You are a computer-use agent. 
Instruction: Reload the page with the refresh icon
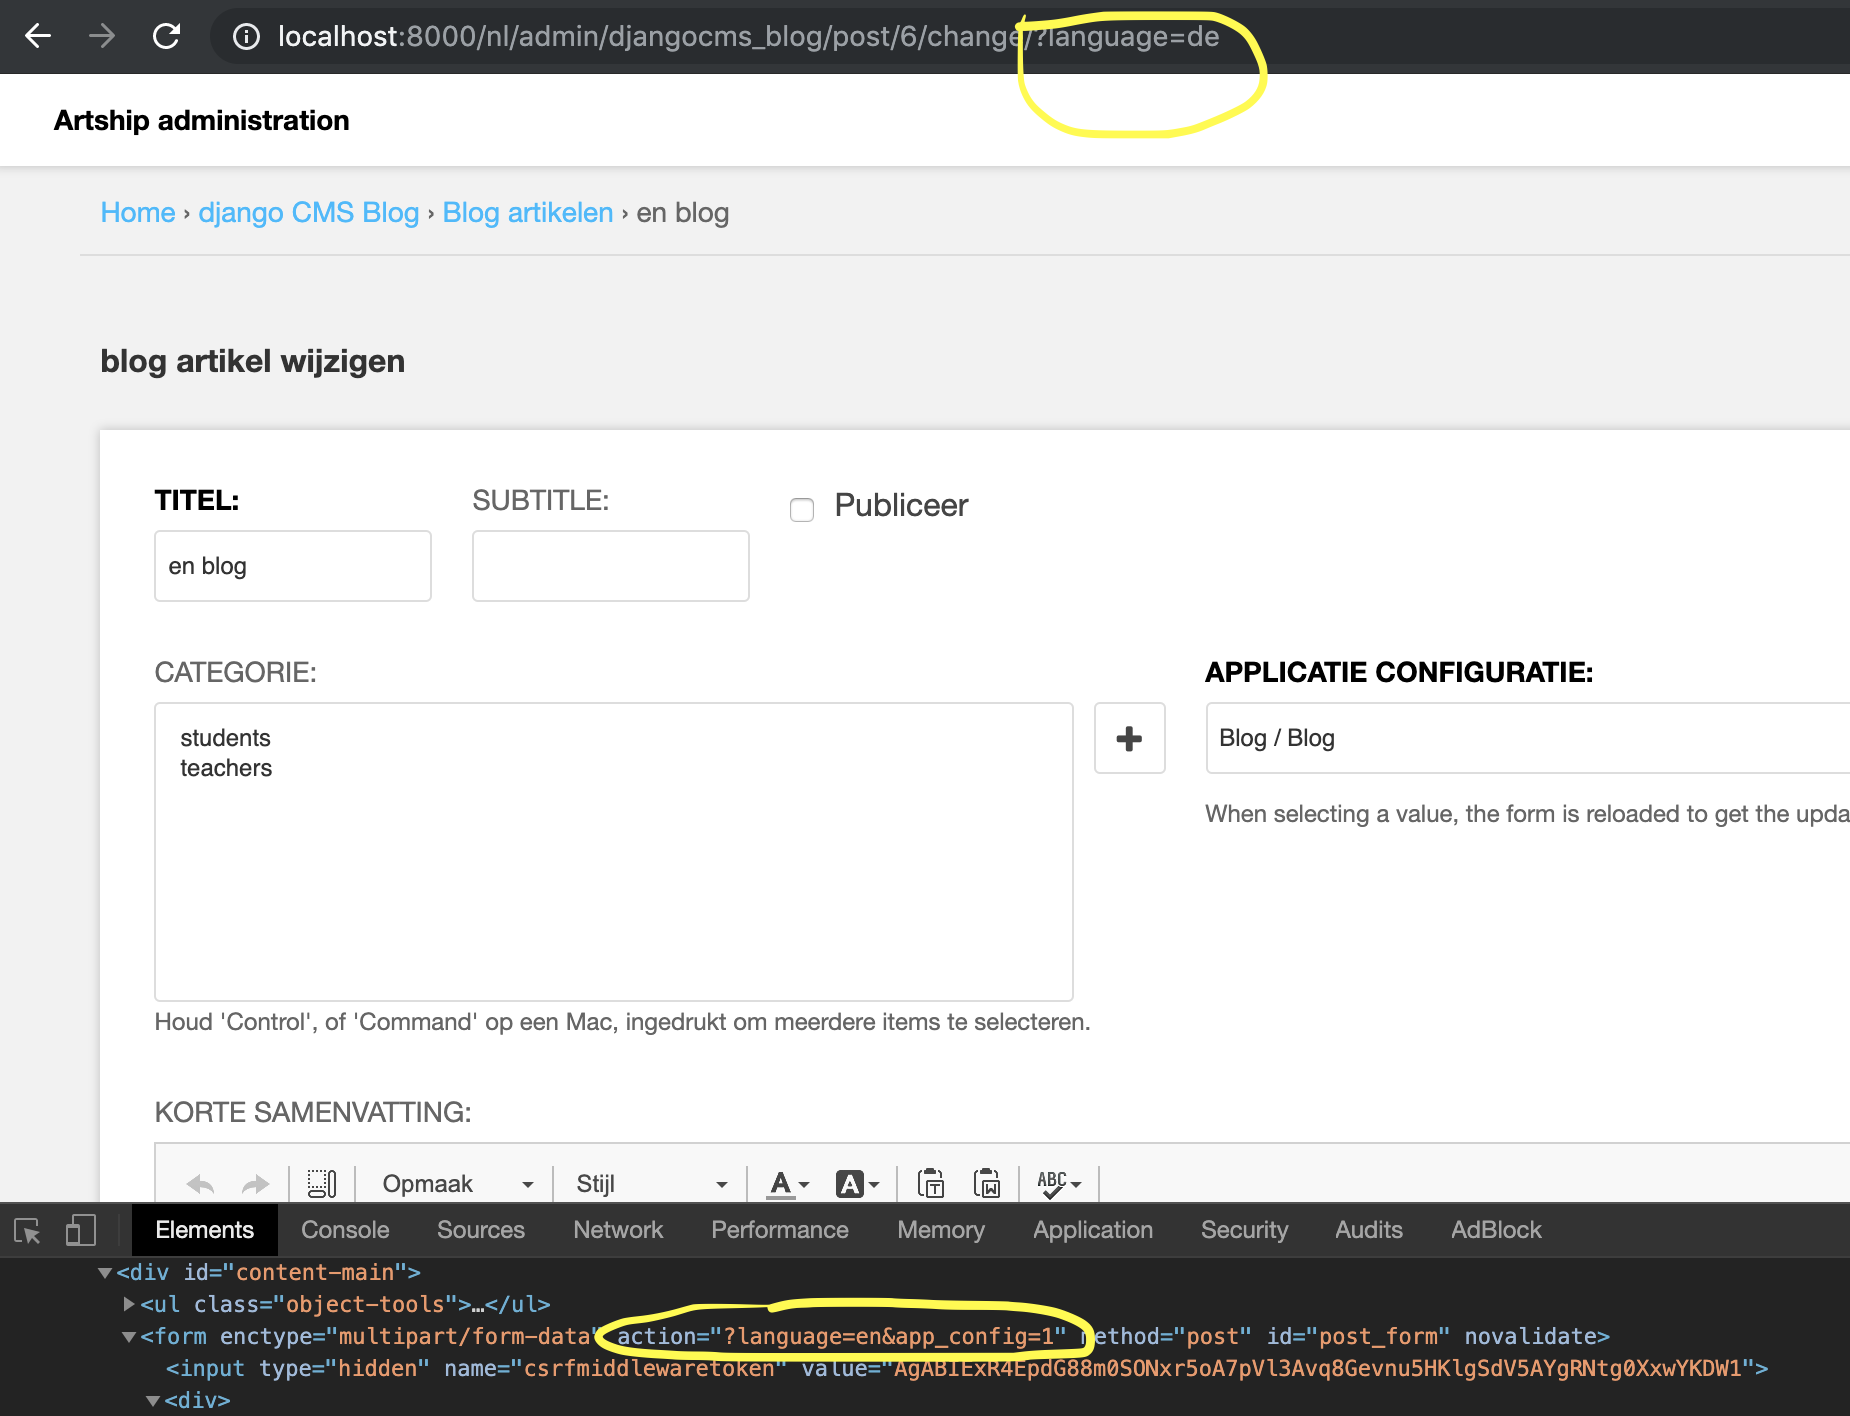[166, 37]
